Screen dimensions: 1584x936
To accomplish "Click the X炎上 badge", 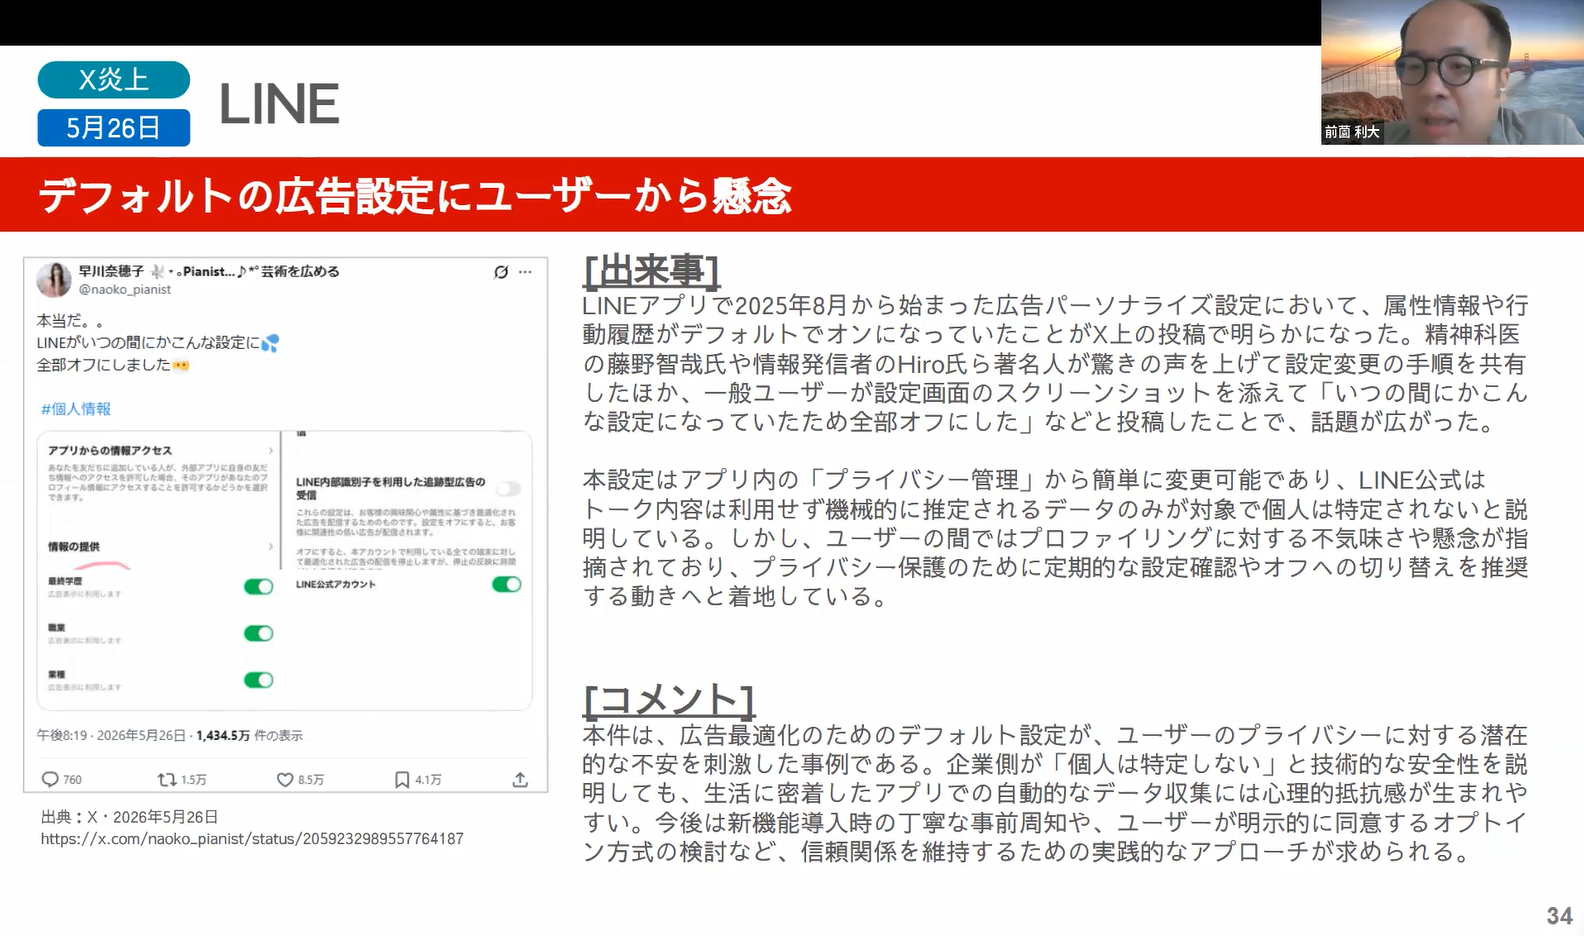I will click(114, 80).
